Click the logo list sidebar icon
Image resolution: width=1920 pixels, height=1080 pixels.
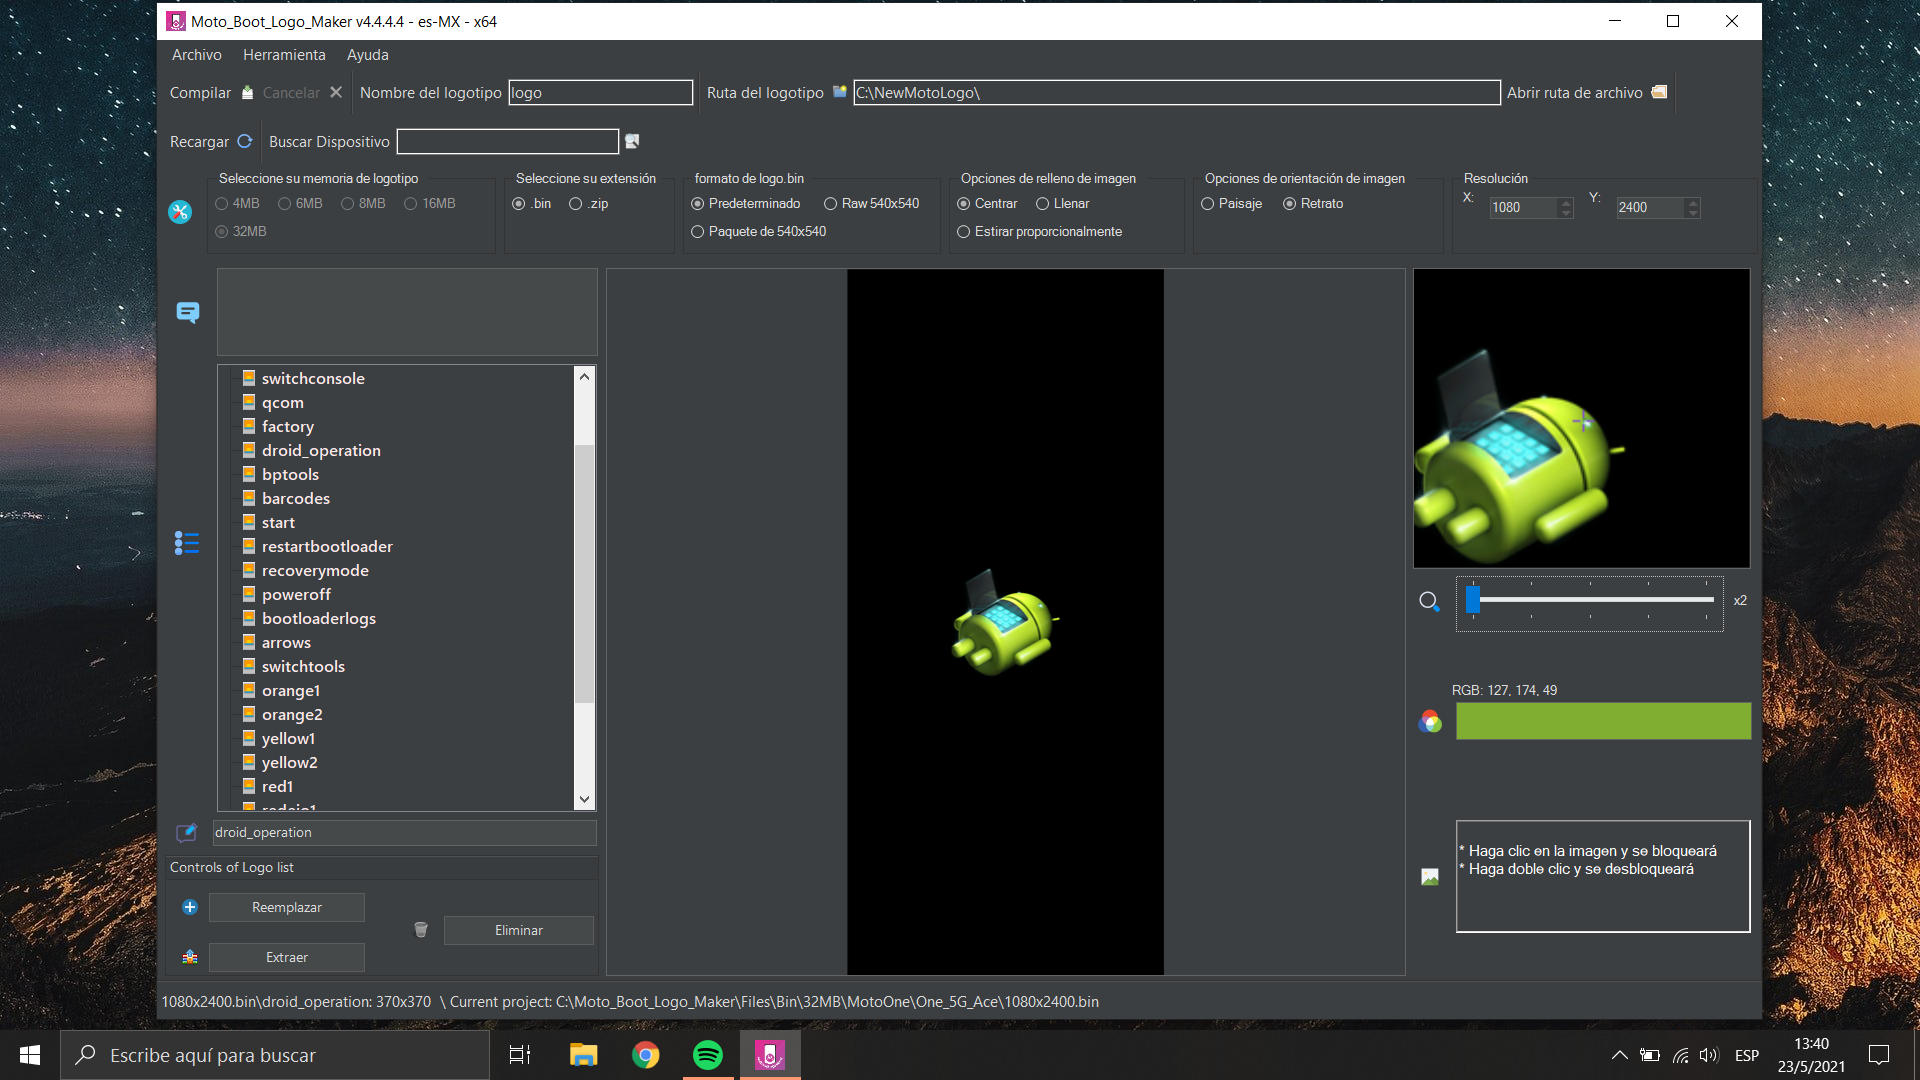click(x=187, y=543)
